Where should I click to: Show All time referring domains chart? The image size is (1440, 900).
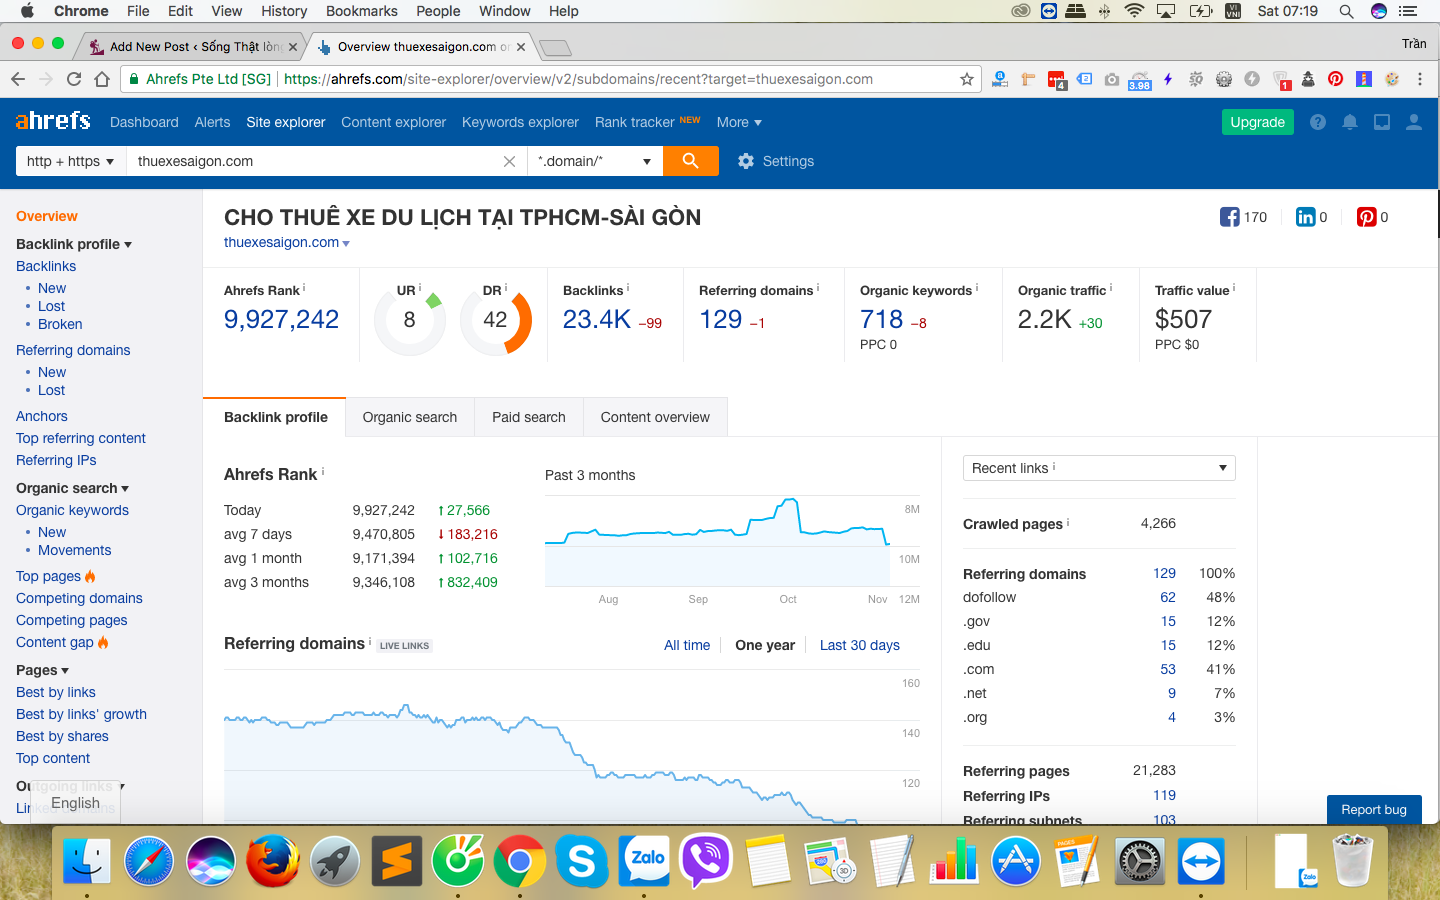(x=687, y=645)
